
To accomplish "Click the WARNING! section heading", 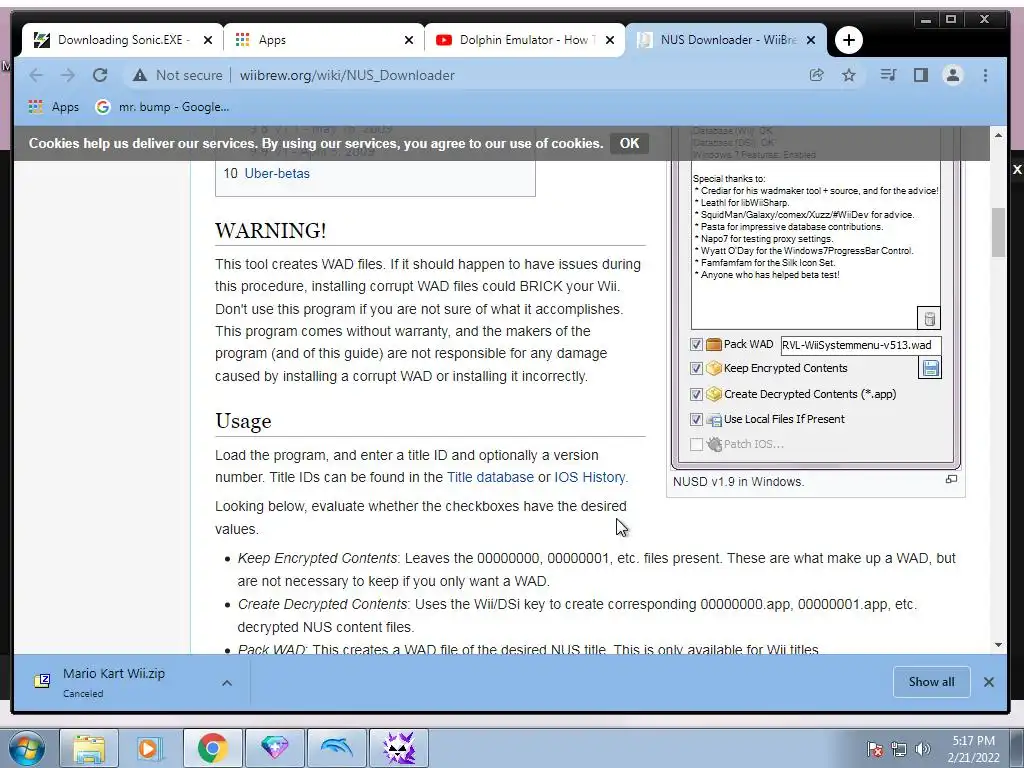I will (x=270, y=231).
